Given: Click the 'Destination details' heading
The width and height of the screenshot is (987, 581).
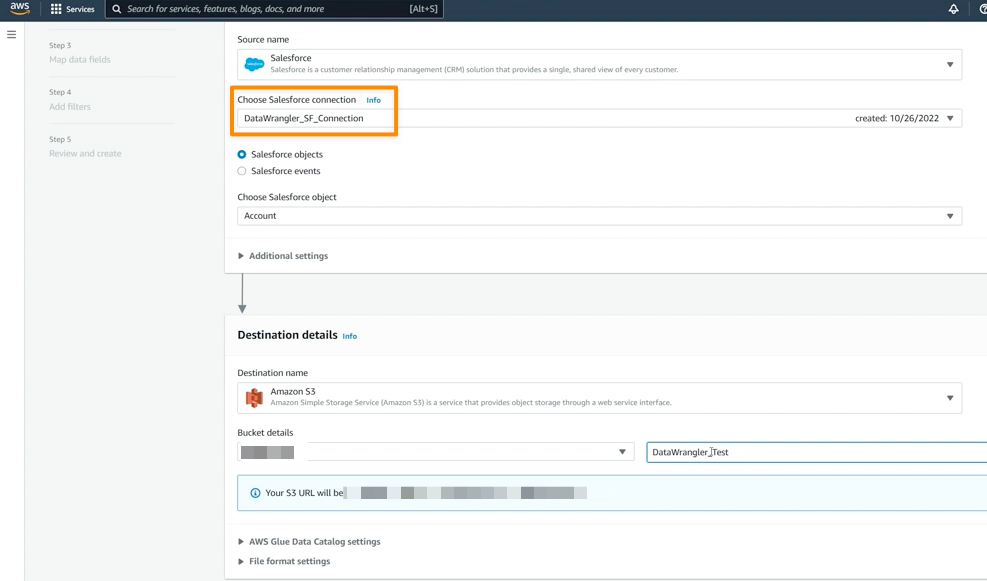Looking at the screenshot, I should (287, 335).
